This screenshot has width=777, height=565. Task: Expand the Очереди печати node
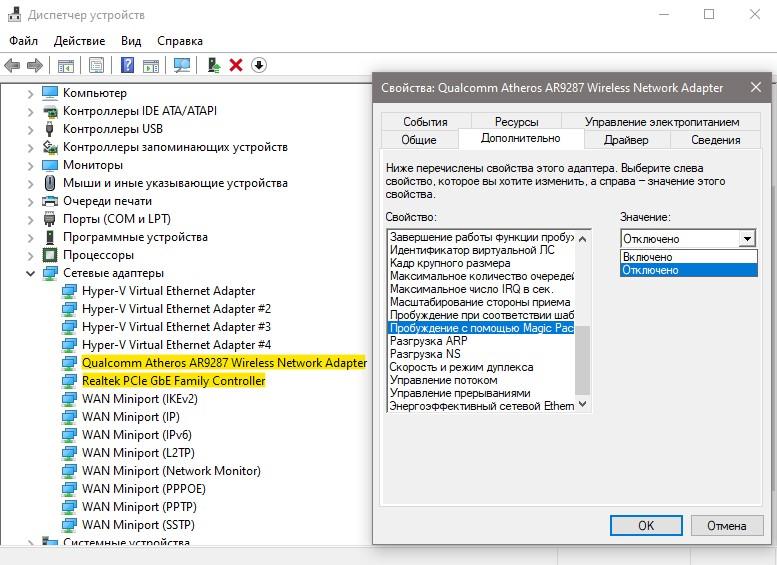click(x=30, y=201)
